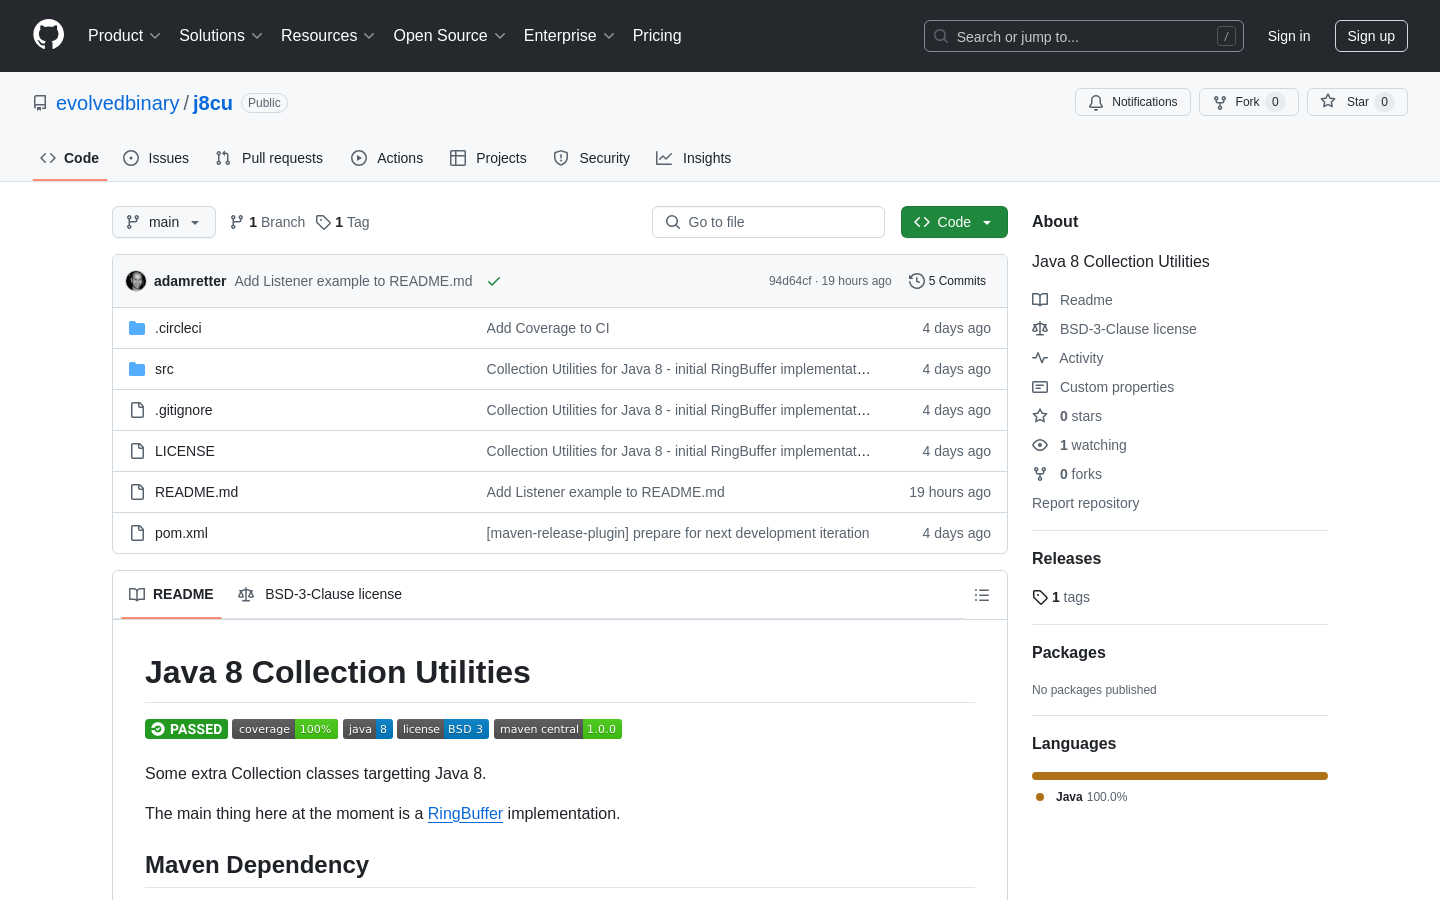Fork the repository
The height and width of the screenshot is (900, 1440).
point(1248,102)
